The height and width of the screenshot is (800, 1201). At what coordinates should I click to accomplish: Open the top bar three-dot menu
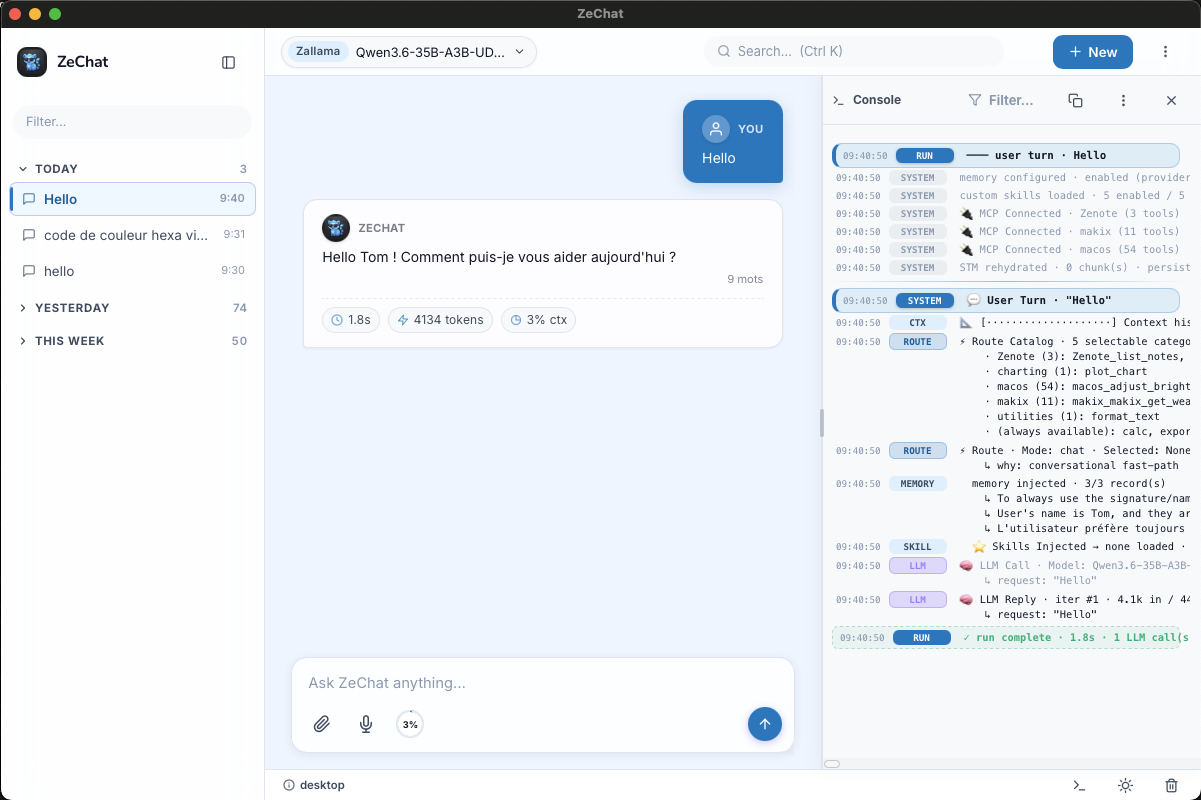coord(1165,52)
